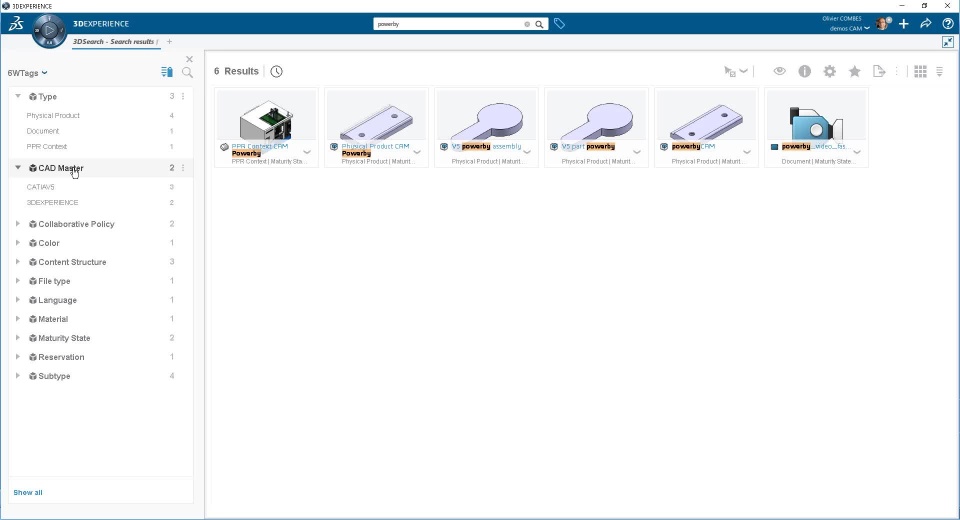Expand the File type group

tap(18, 281)
